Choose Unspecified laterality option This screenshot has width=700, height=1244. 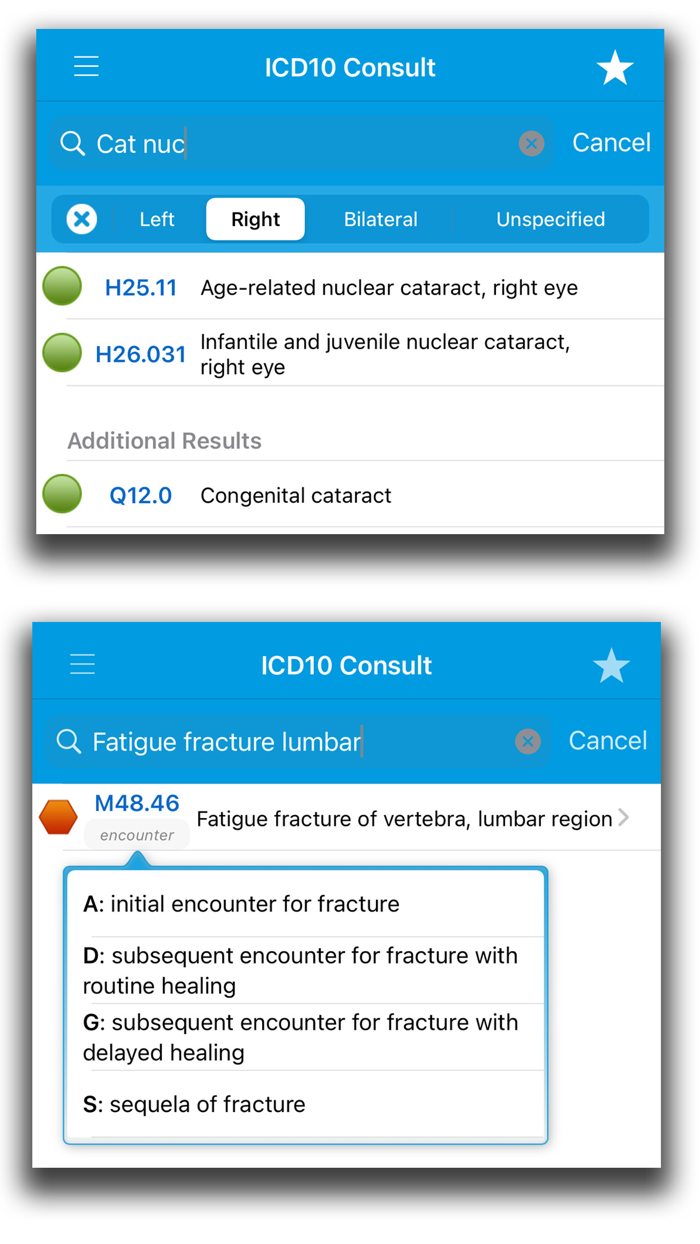pos(548,219)
